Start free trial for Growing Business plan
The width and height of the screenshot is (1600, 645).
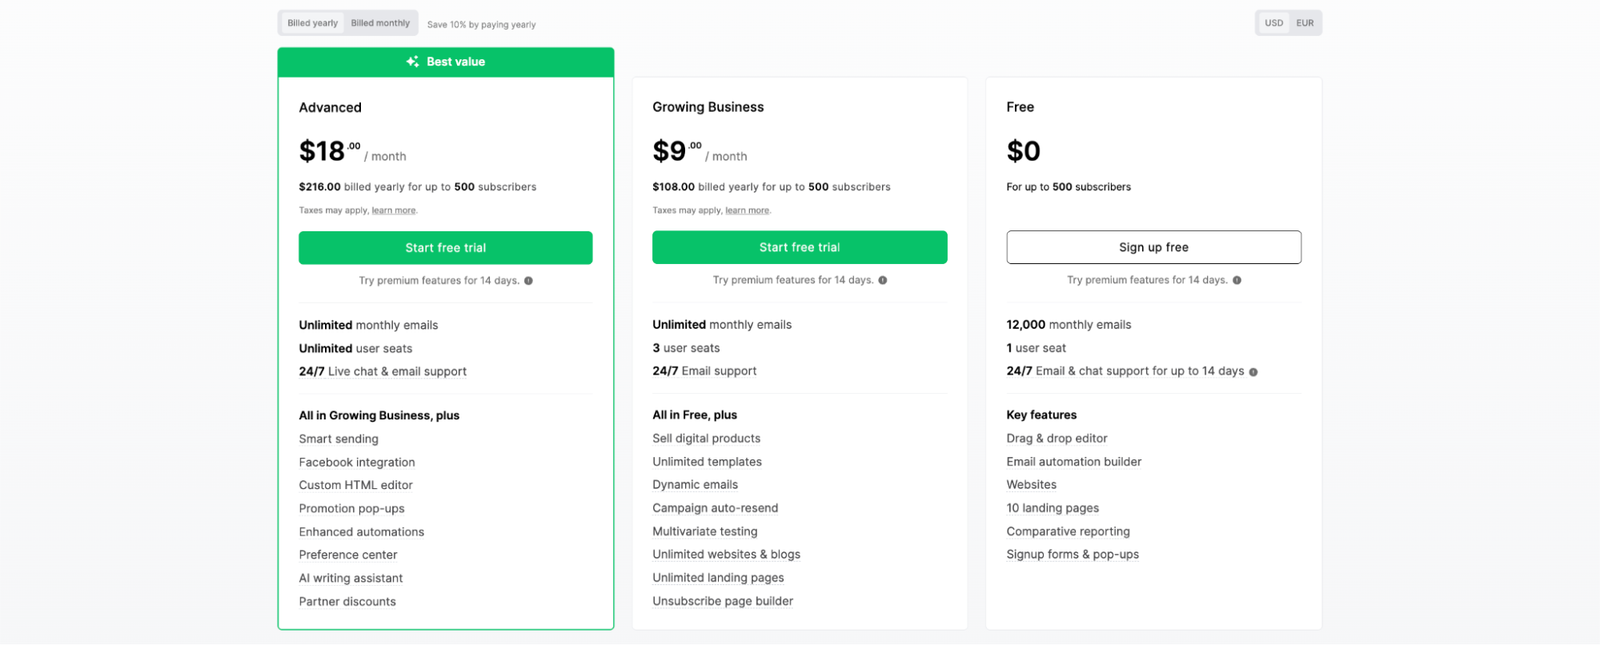pos(799,247)
